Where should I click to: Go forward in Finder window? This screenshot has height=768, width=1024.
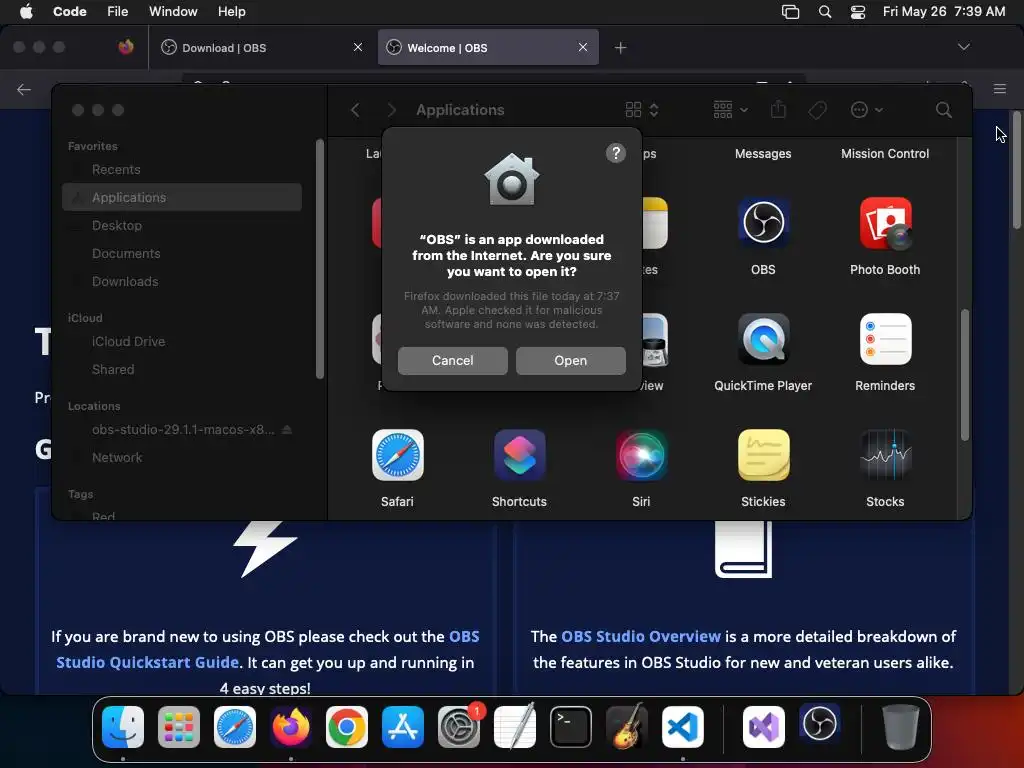pos(391,110)
